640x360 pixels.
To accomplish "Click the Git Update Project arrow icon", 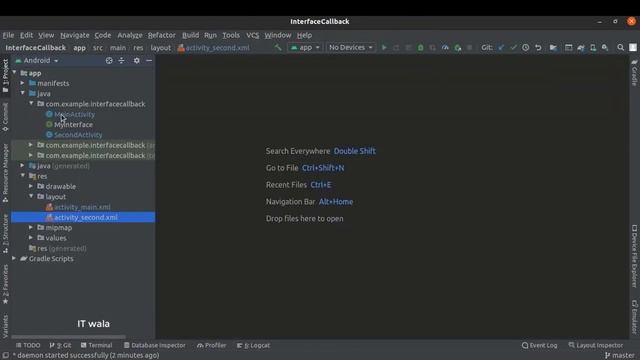I will coord(501,48).
